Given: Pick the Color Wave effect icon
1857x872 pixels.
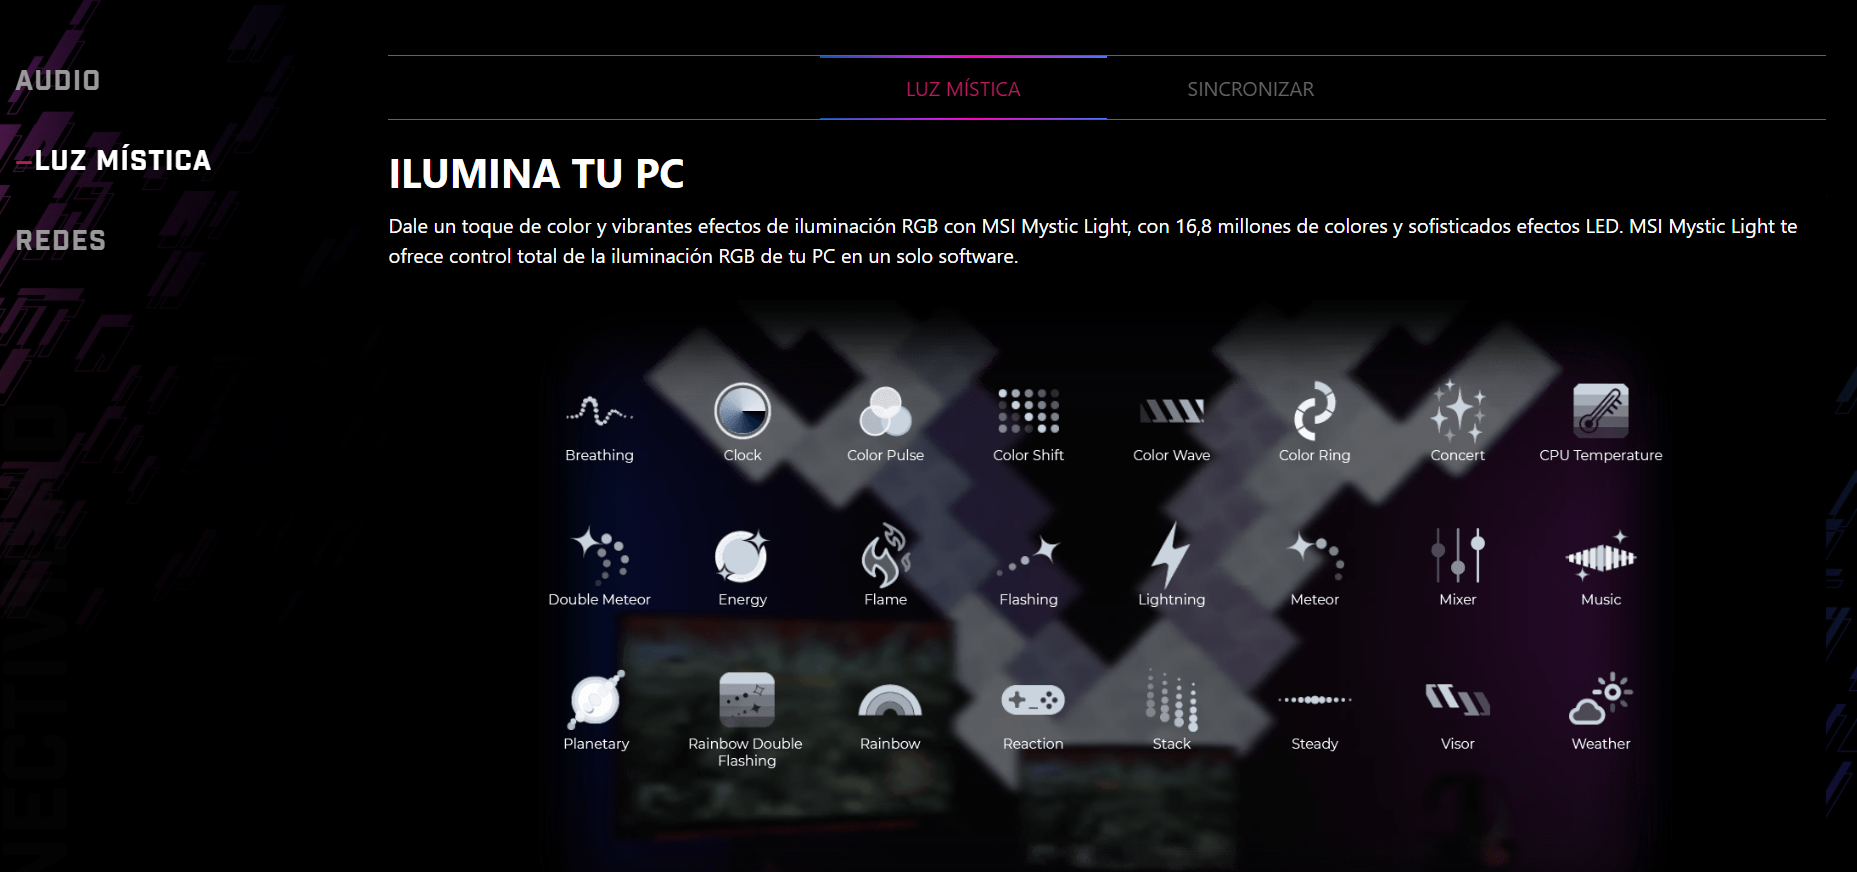Looking at the screenshot, I should tap(1172, 411).
